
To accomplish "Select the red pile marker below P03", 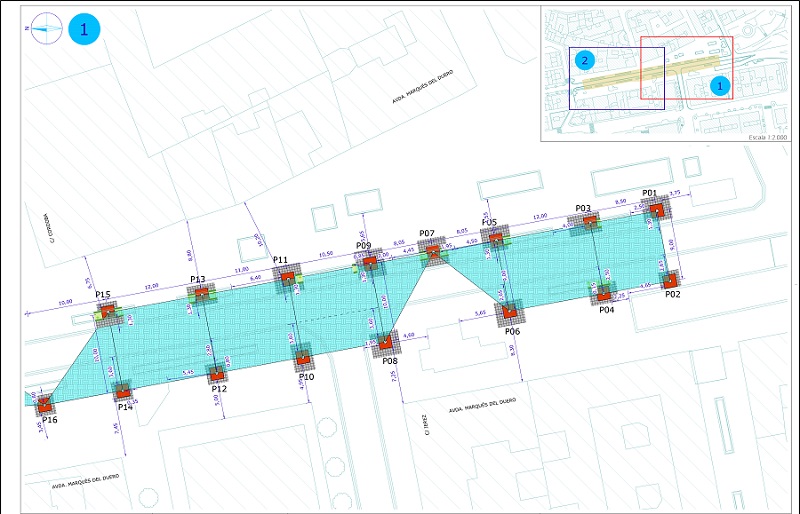I will click(x=590, y=222).
